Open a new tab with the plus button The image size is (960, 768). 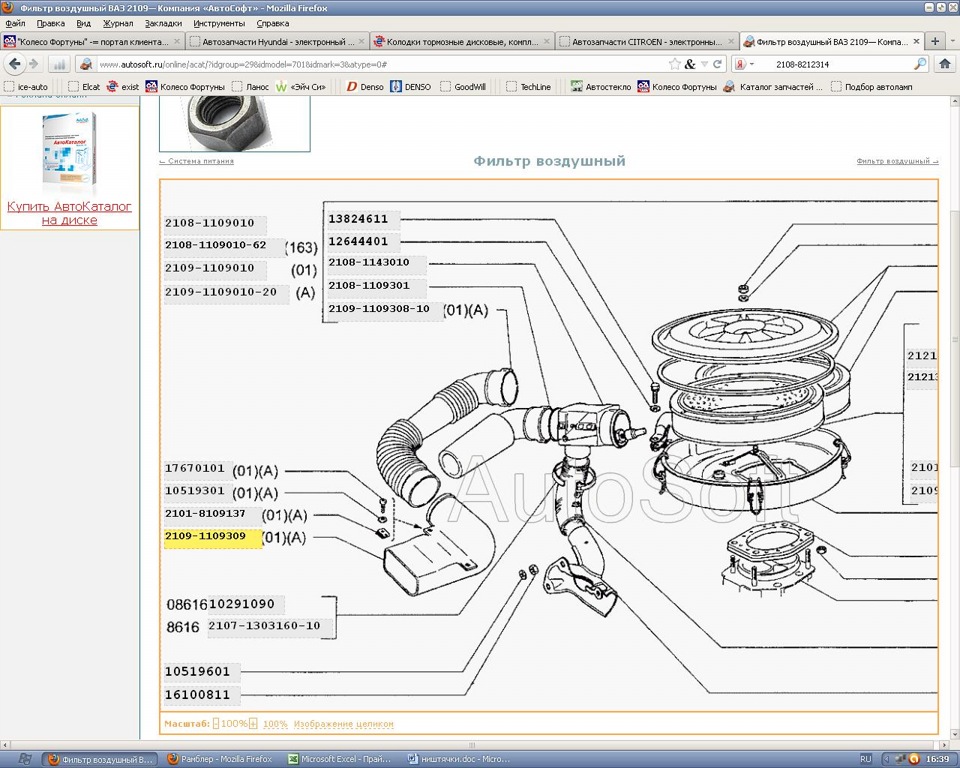[x=935, y=42]
